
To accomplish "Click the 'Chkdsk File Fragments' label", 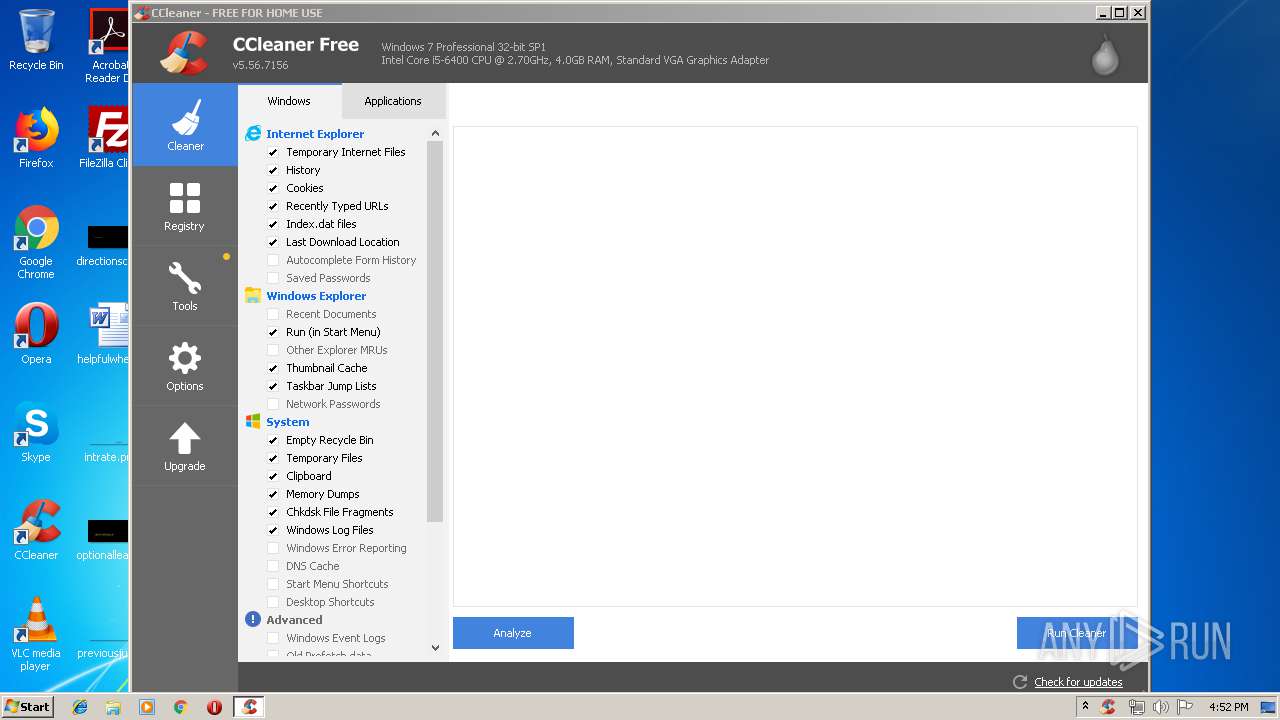I will coord(340,512).
